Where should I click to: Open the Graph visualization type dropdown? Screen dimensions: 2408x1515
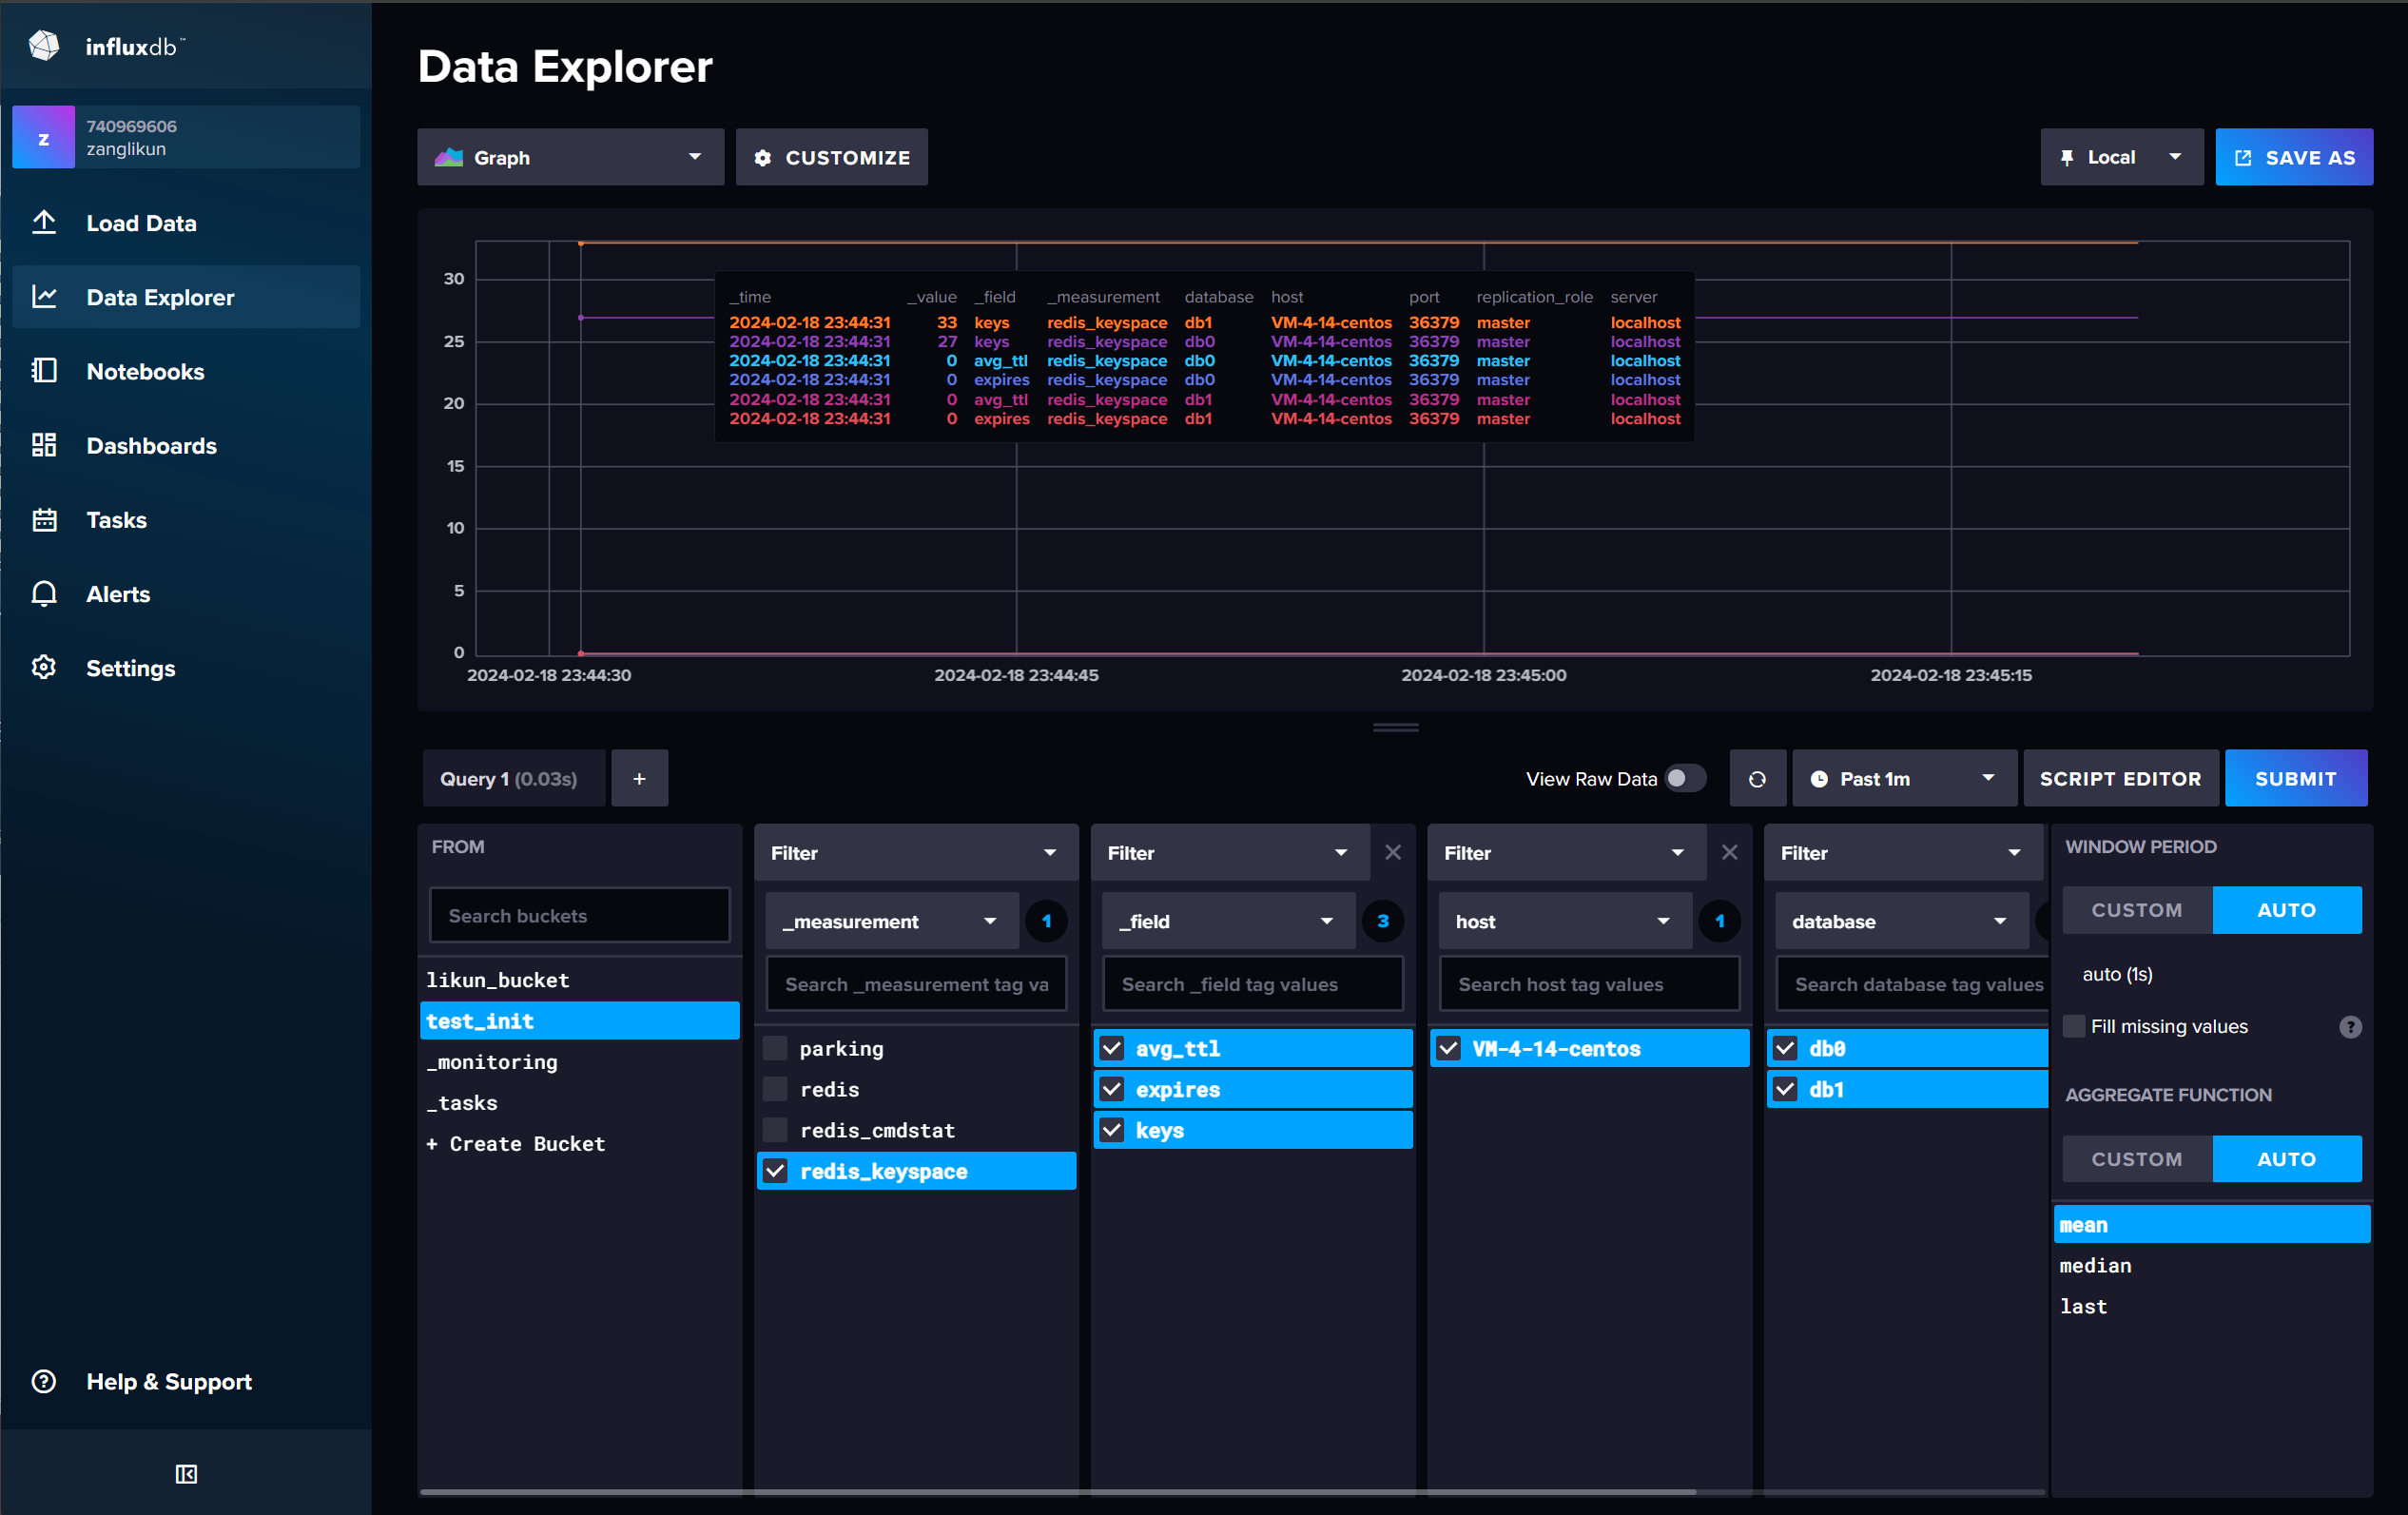pyautogui.click(x=569, y=157)
